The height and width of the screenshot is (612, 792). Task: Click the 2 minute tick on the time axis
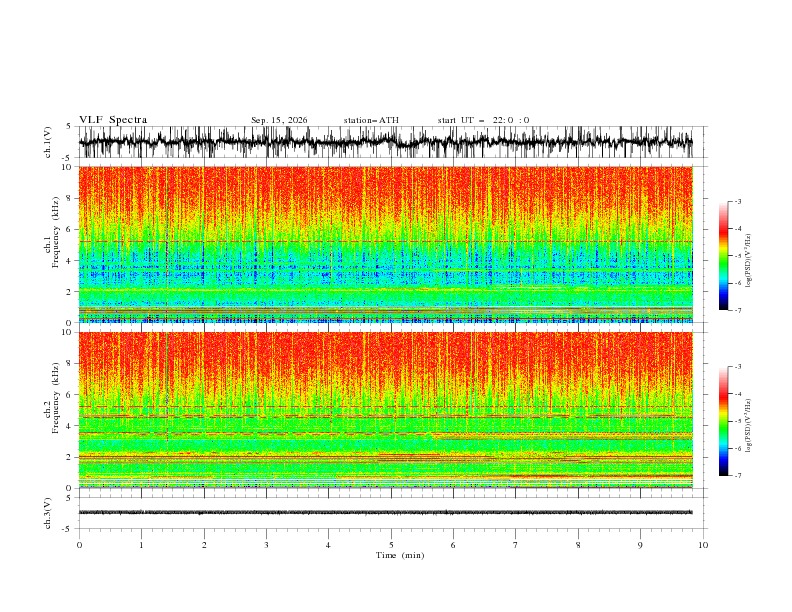pyautogui.click(x=204, y=545)
